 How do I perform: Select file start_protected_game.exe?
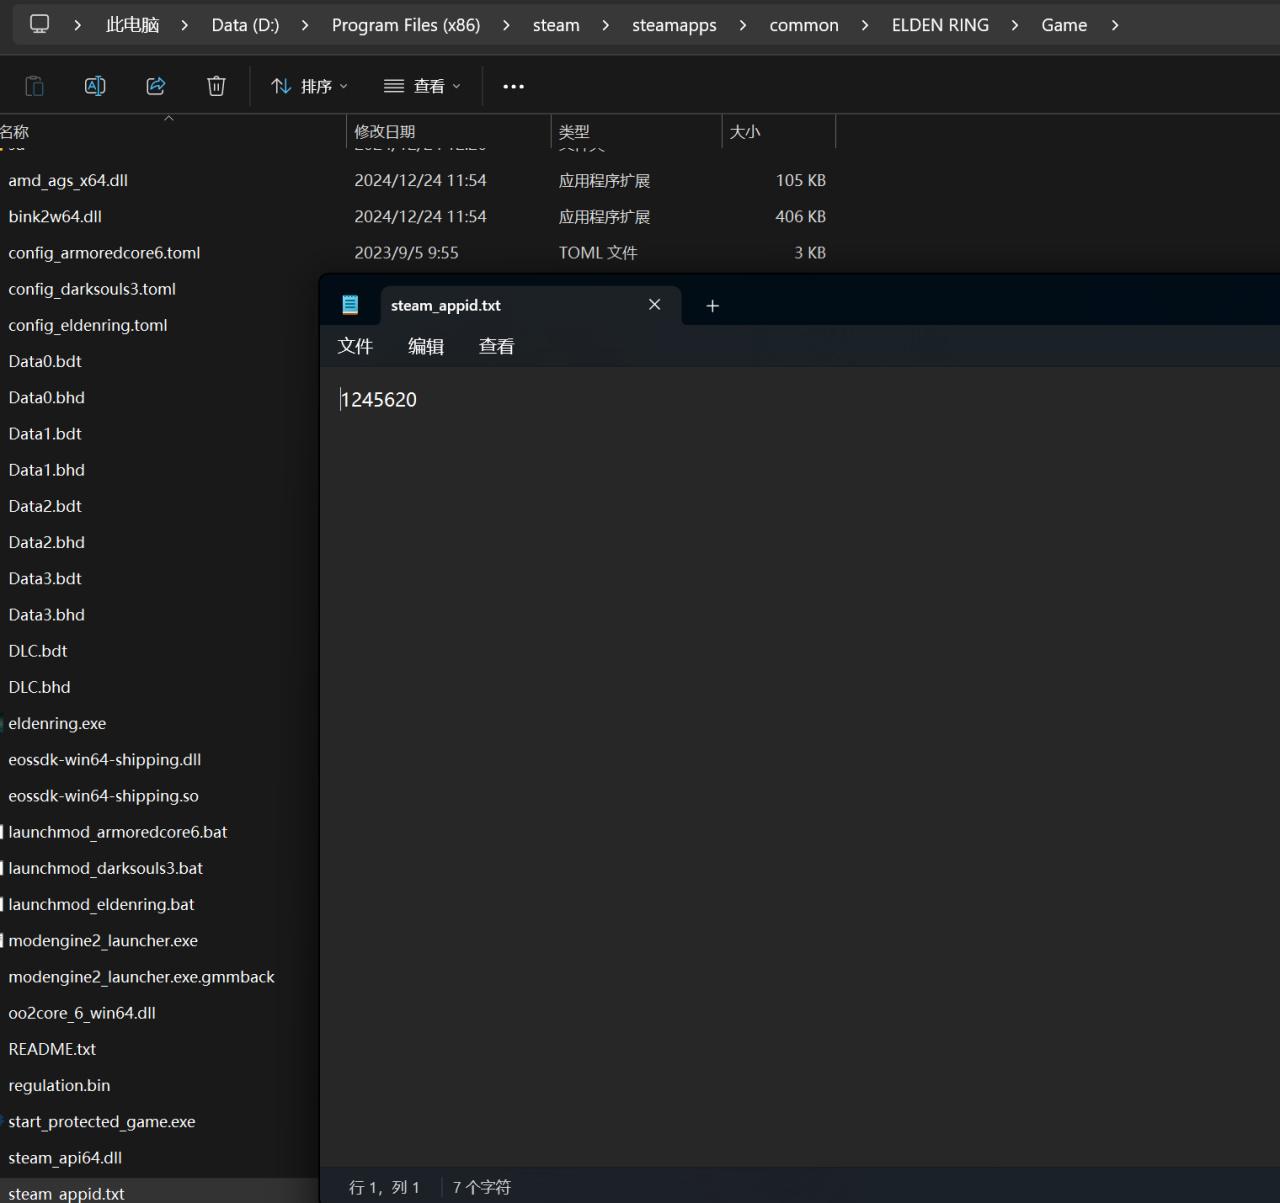[102, 1122]
